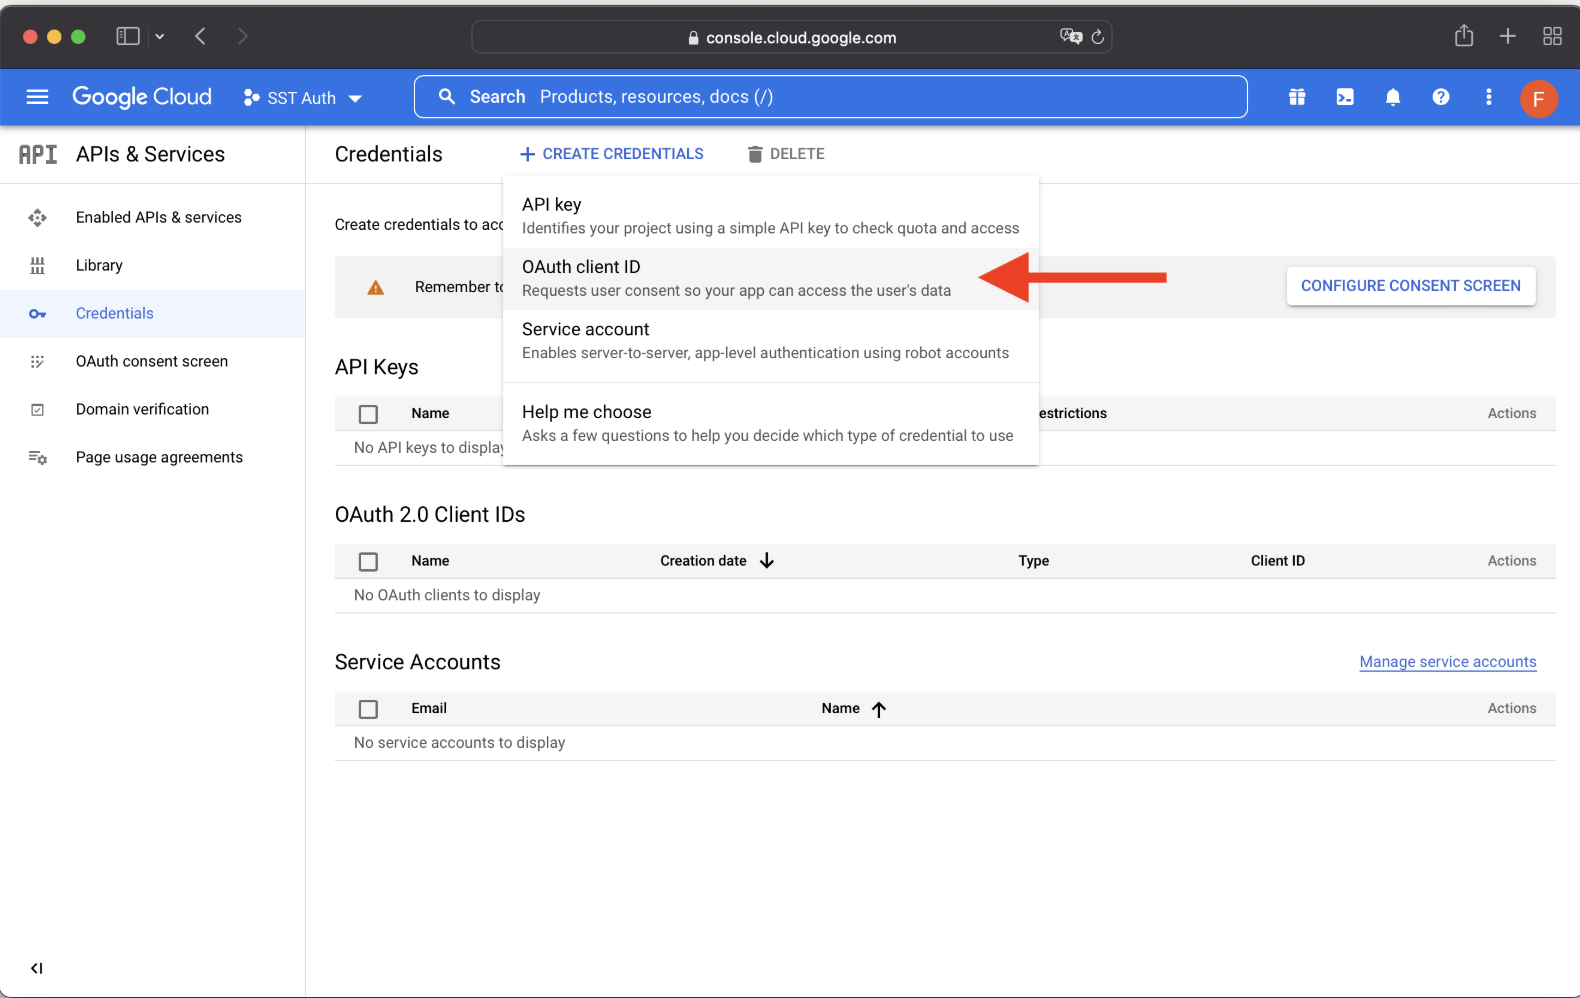Click the Safari sidebar toggle icon
Image resolution: width=1580 pixels, height=998 pixels.
[128, 37]
